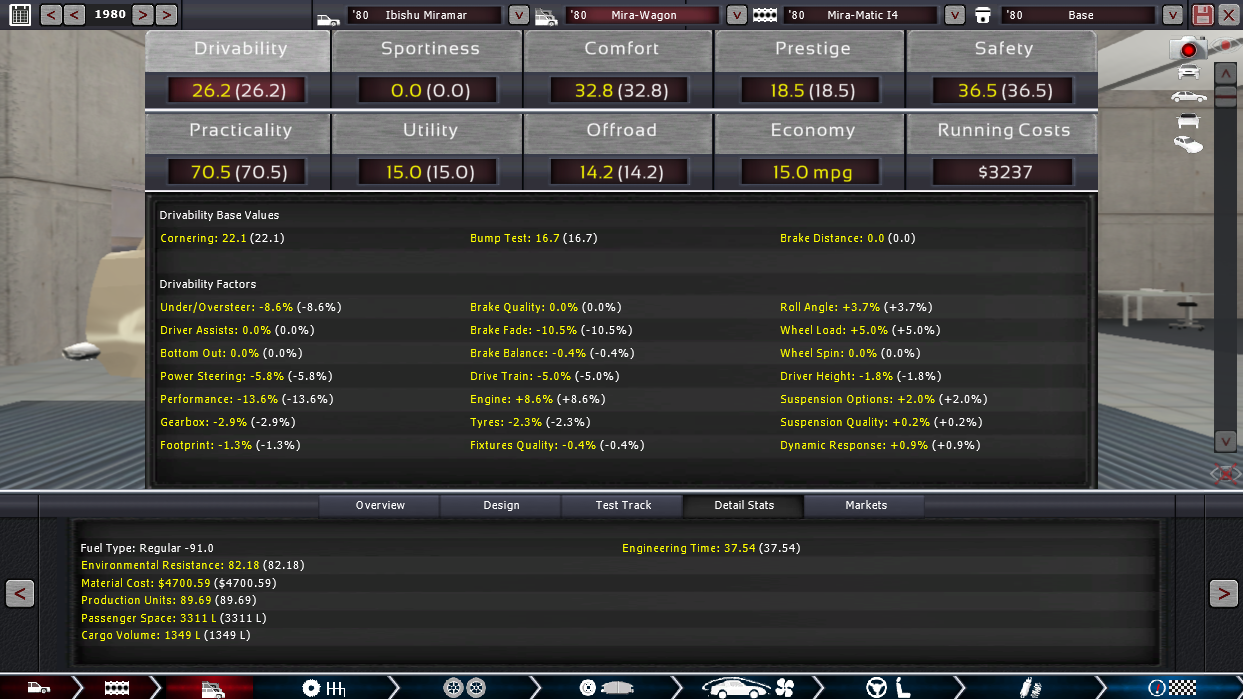The width and height of the screenshot is (1243, 699).
Task: Click the '80 Mira-Wagon name field
Action: pos(642,15)
